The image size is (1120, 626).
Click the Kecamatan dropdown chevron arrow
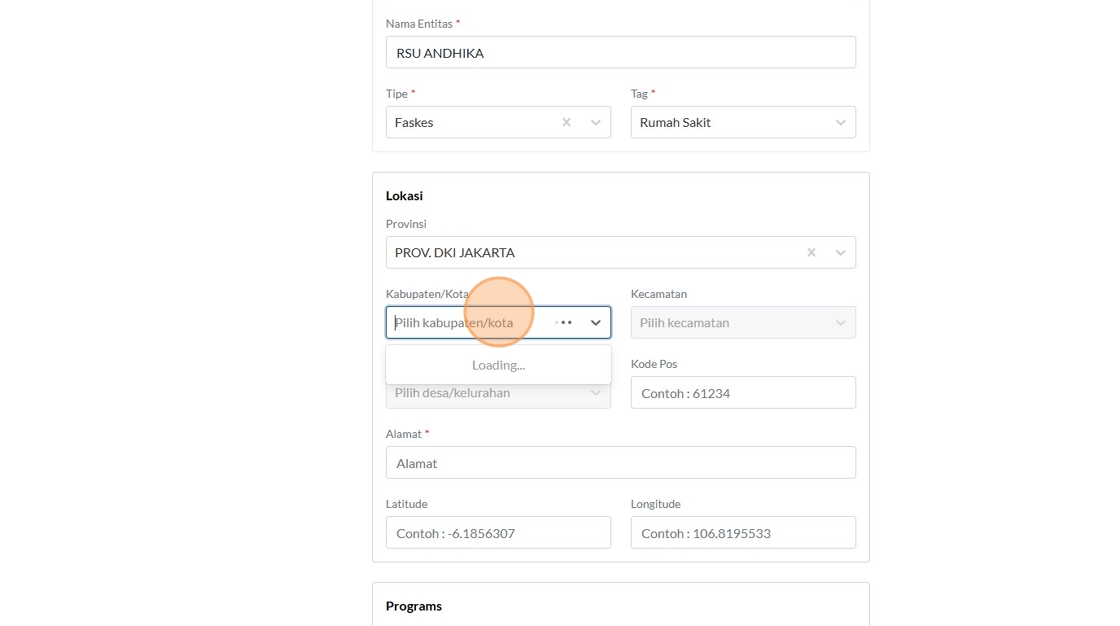841,322
